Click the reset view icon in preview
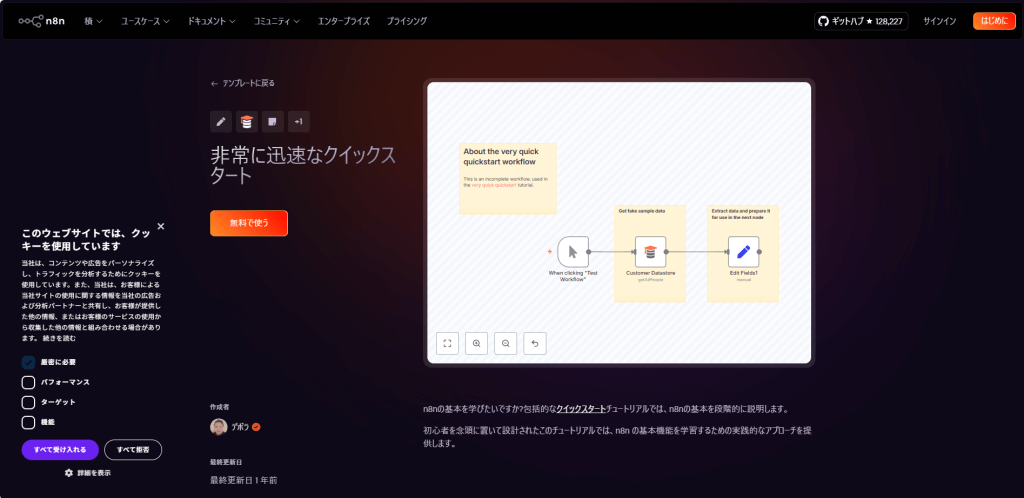The image size is (1024, 498). coord(535,343)
